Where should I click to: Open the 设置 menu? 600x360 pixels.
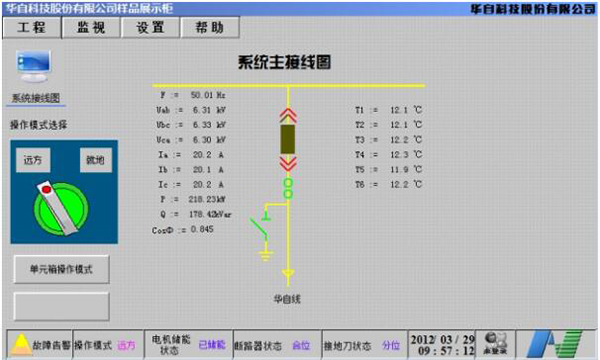(150, 27)
